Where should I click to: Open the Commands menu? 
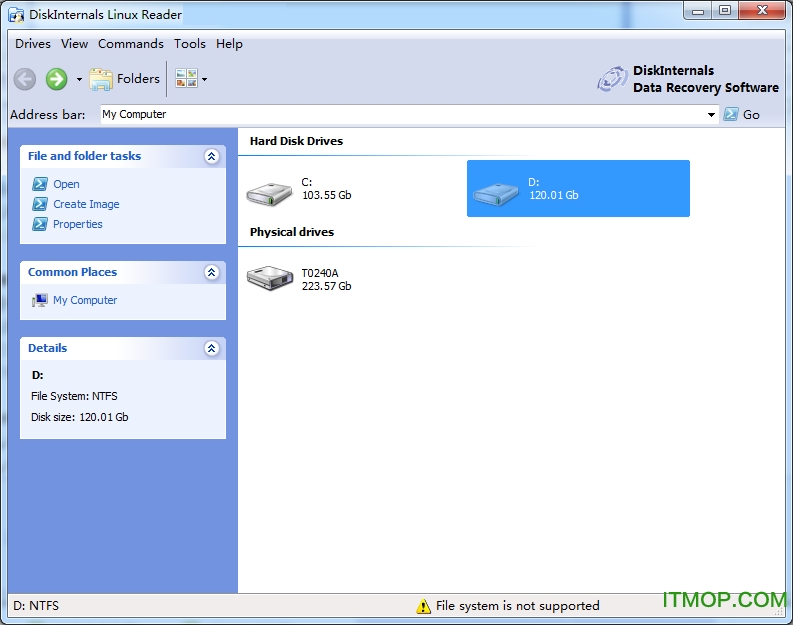pos(130,44)
